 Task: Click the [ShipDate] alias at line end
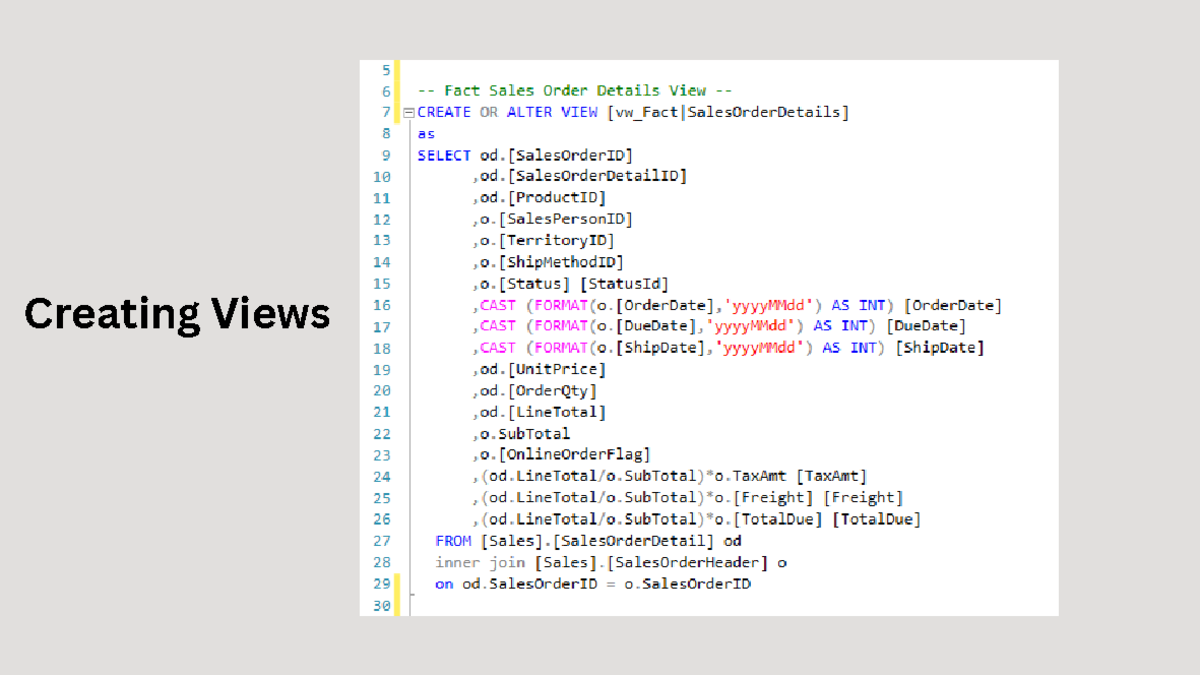[940, 348]
